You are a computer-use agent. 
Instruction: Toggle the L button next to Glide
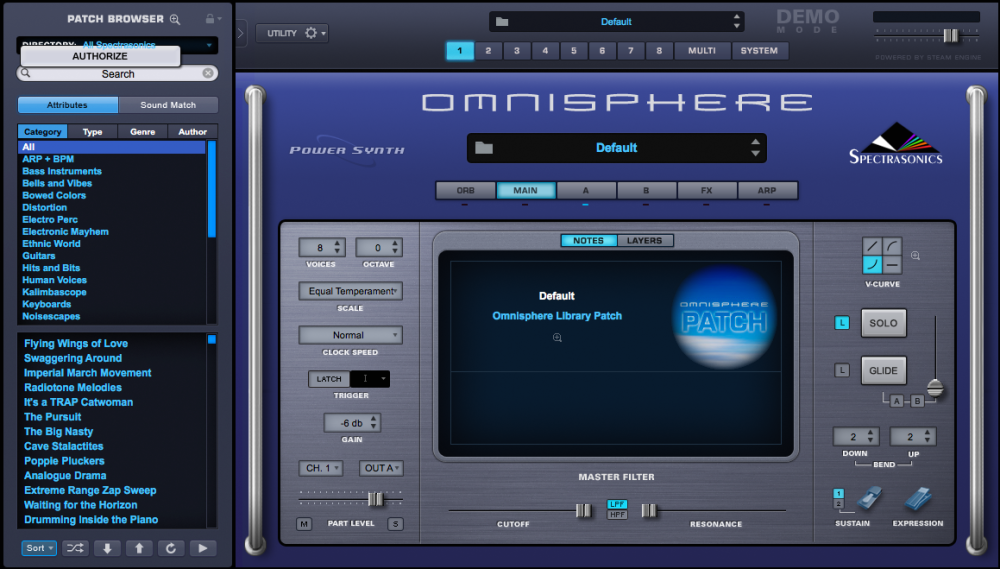pos(842,370)
